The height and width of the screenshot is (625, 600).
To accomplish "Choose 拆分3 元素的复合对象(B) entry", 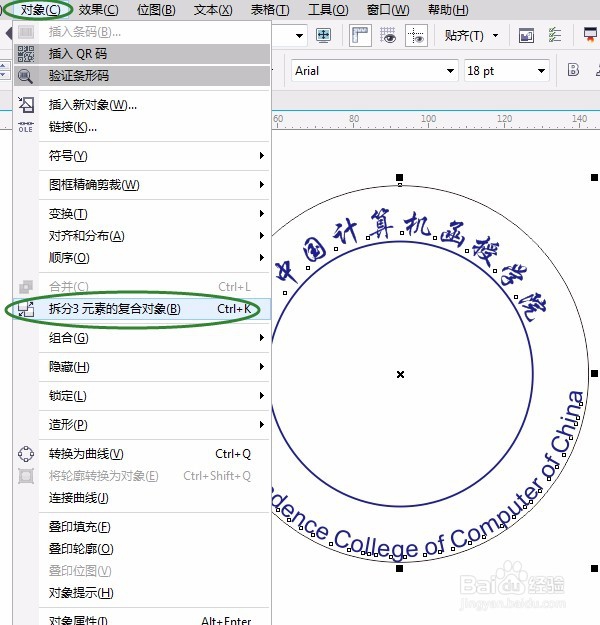I will click(x=142, y=309).
